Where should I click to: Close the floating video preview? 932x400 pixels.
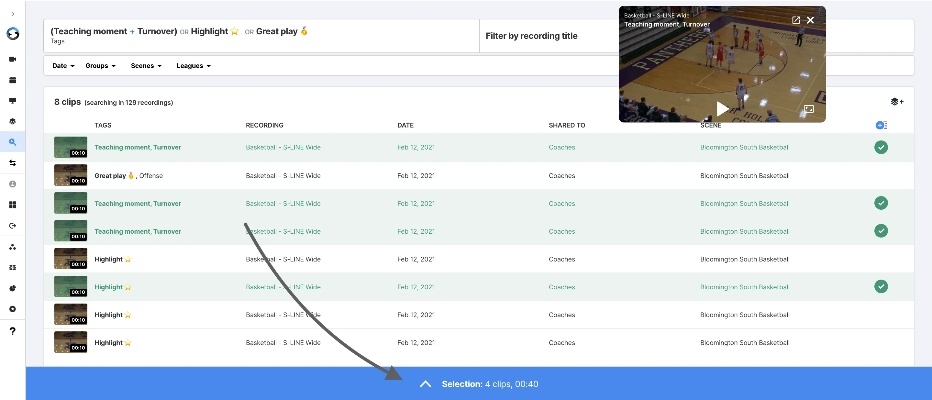point(811,20)
